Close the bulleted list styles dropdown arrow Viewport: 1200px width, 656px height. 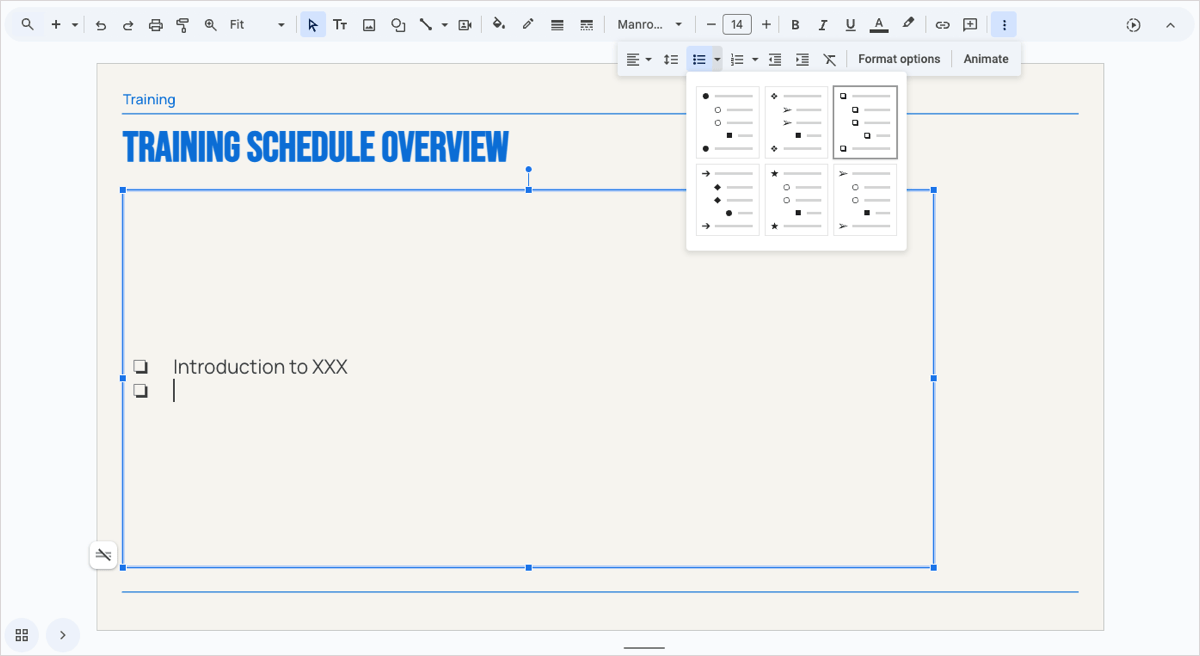click(x=717, y=60)
